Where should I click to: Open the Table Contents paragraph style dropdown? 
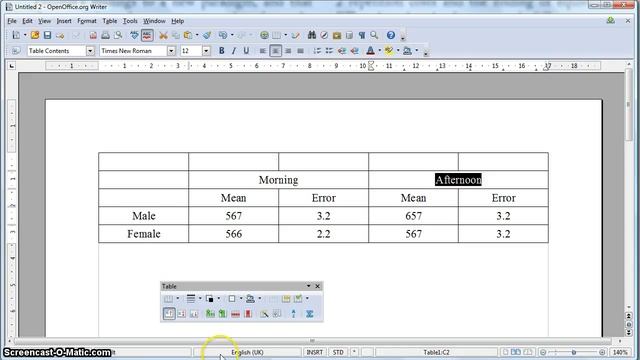pyautogui.click(x=90, y=51)
